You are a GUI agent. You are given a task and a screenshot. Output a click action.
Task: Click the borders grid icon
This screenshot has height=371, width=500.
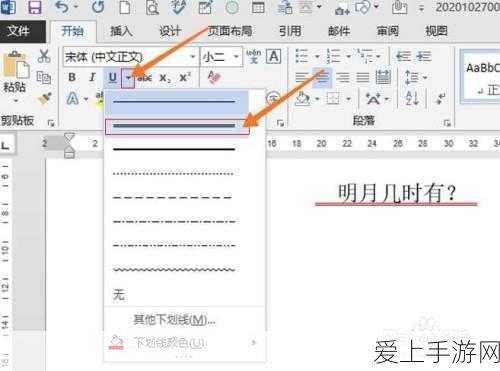pyautogui.click(x=333, y=99)
